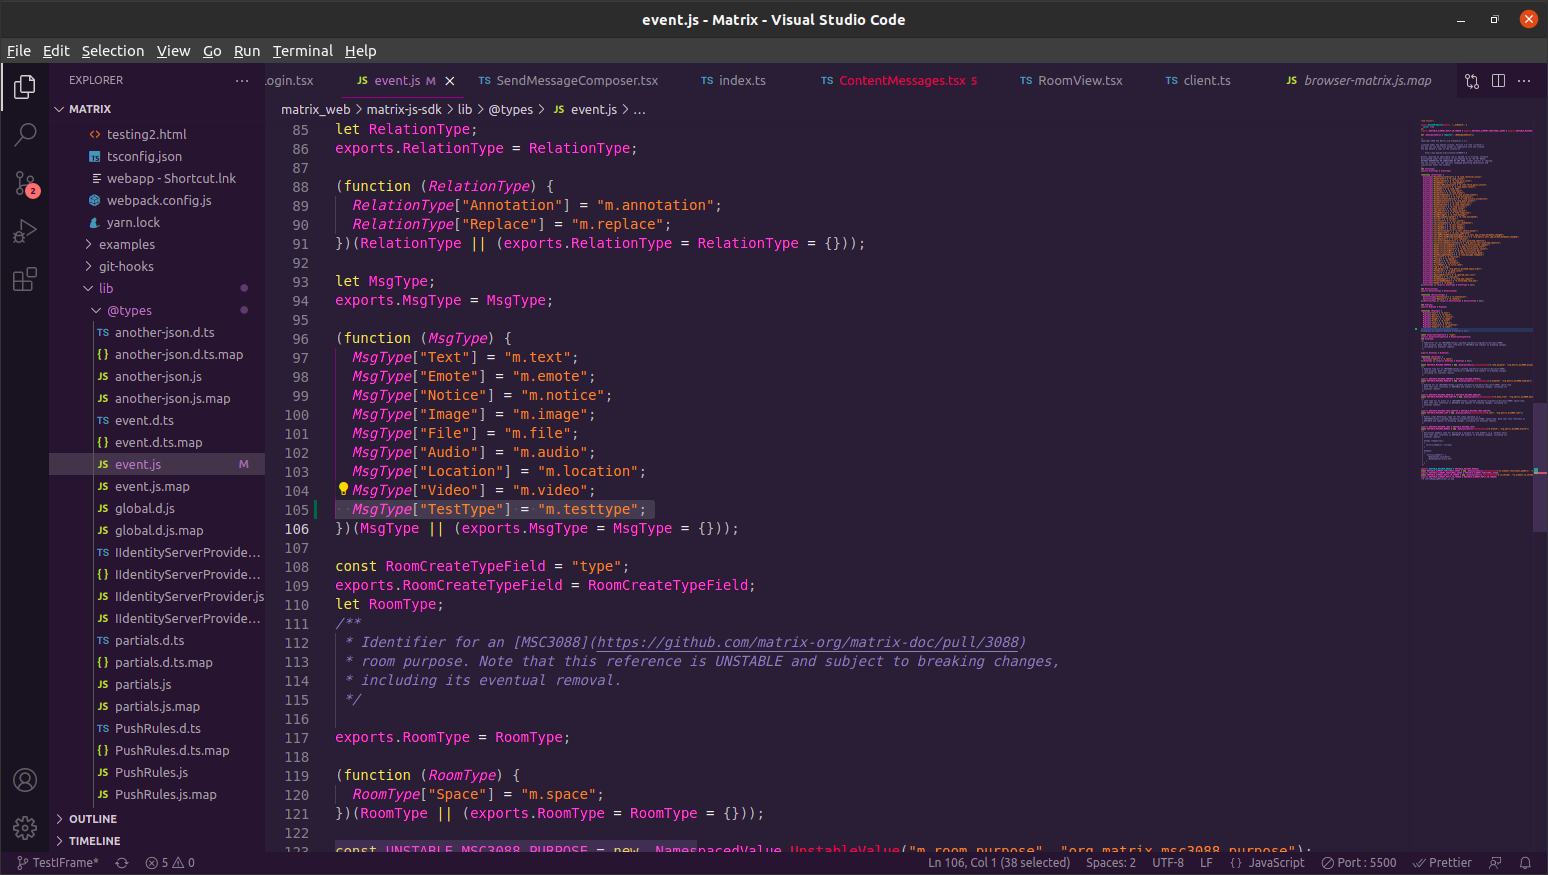Expand the TIMELINE section

(x=94, y=841)
